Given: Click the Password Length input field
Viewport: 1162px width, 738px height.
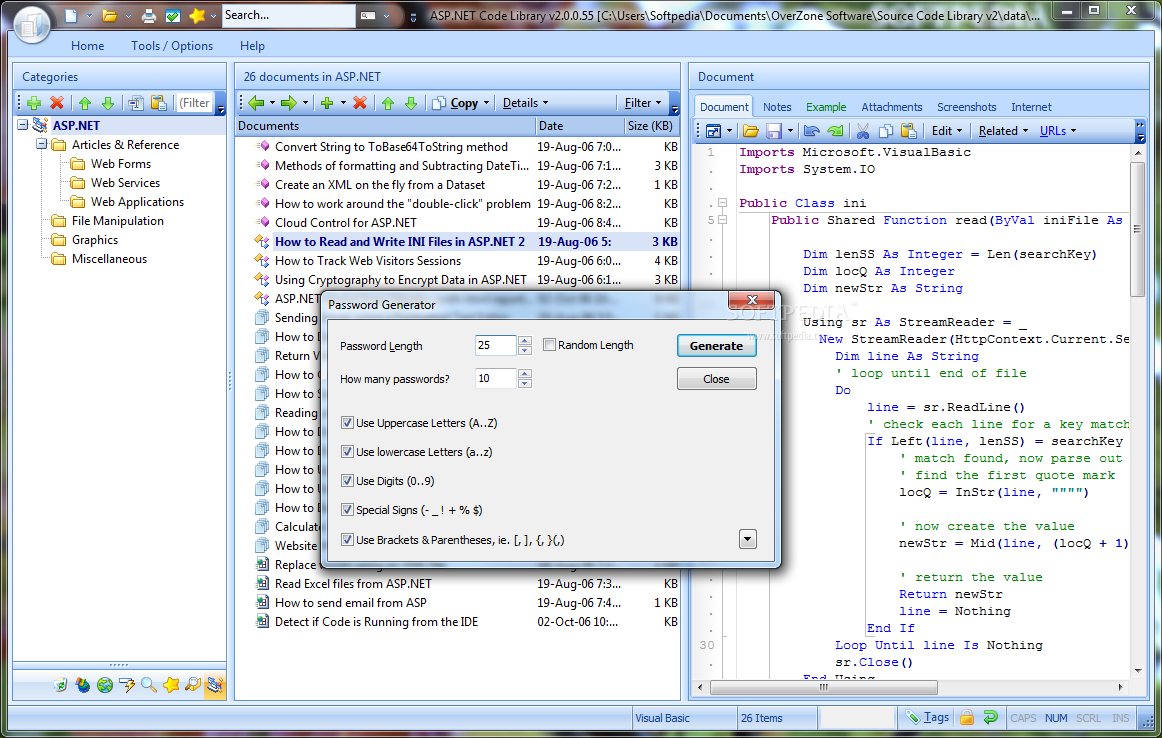Looking at the screenshot, I should (x=495, y=345).
